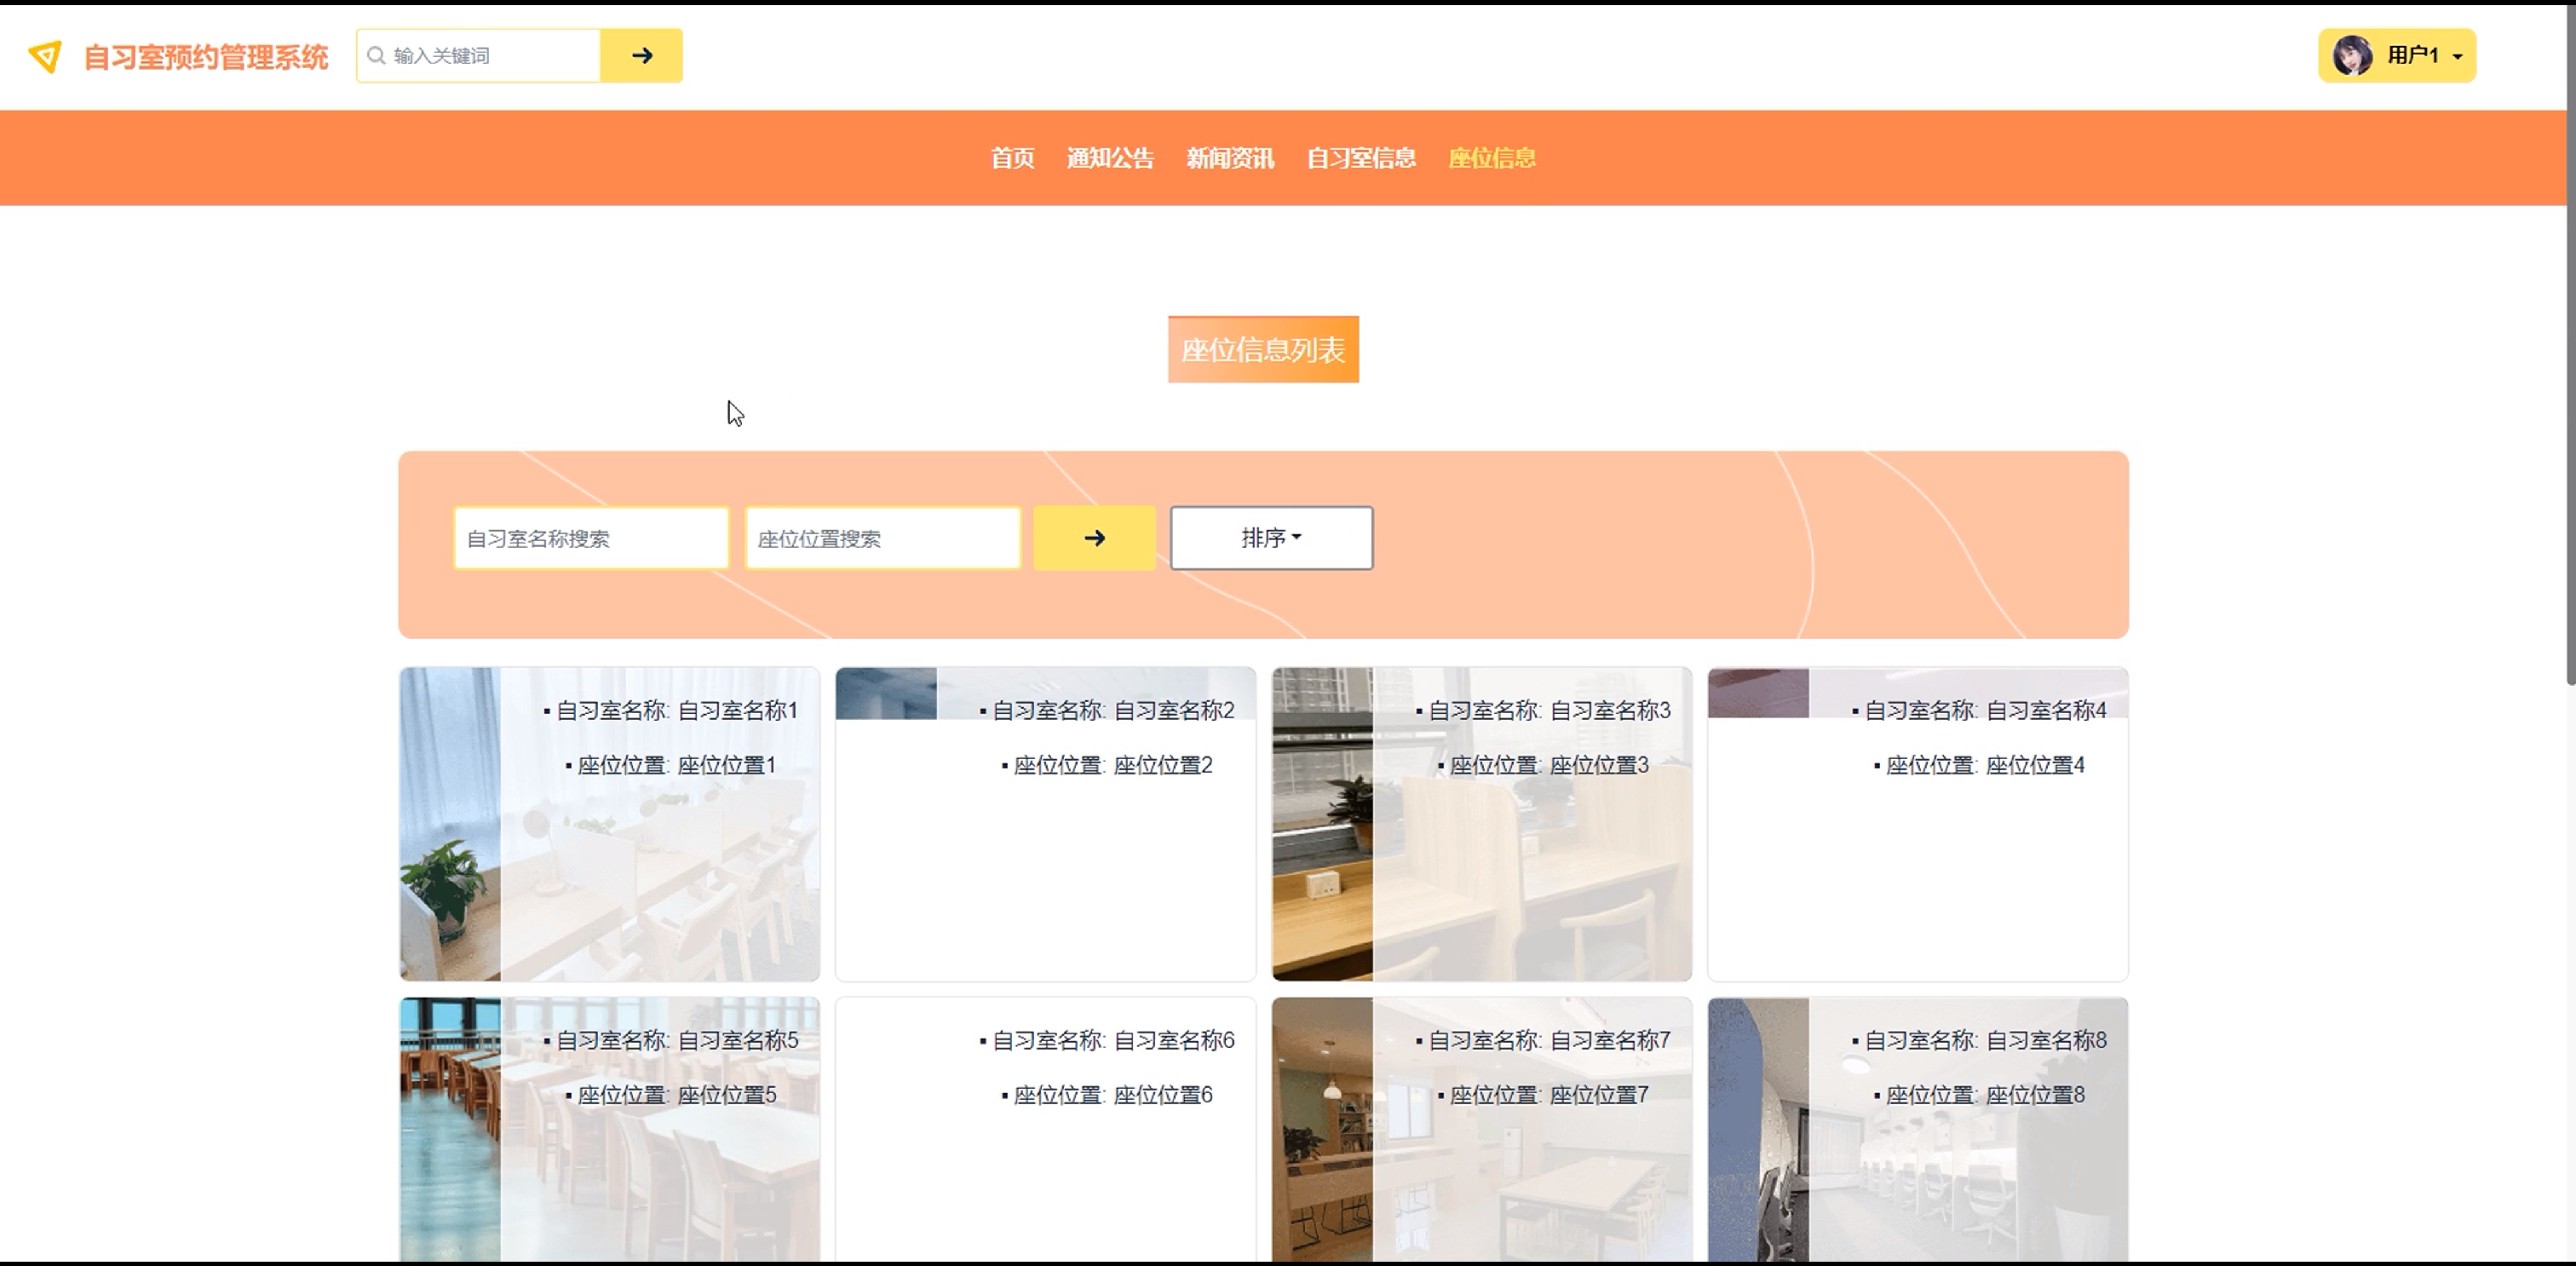Viewport: 2576px width, 1266px height.
Task: Open the 新闻资讯 menu item
Action: [x=1230, y=158]
